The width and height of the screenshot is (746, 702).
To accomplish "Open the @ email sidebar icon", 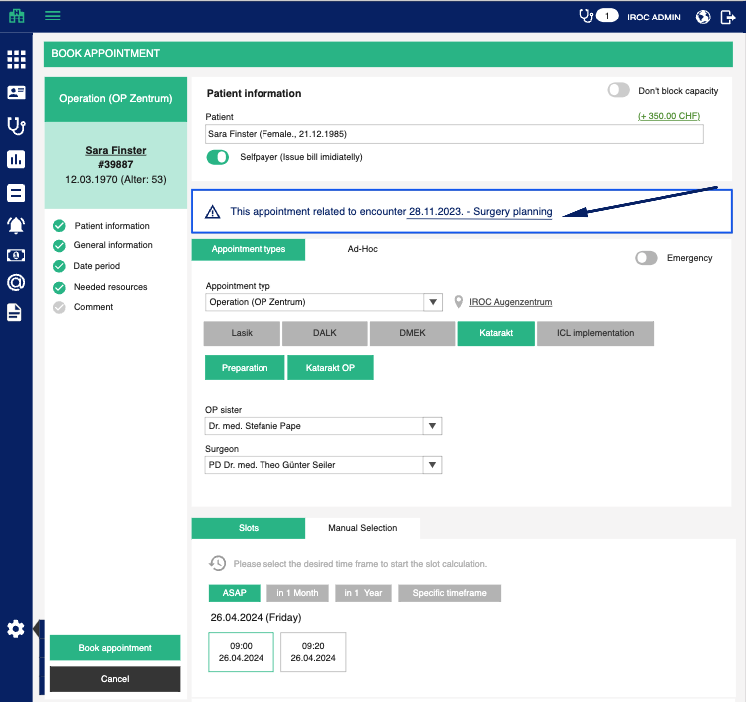I will coord(16,283).
